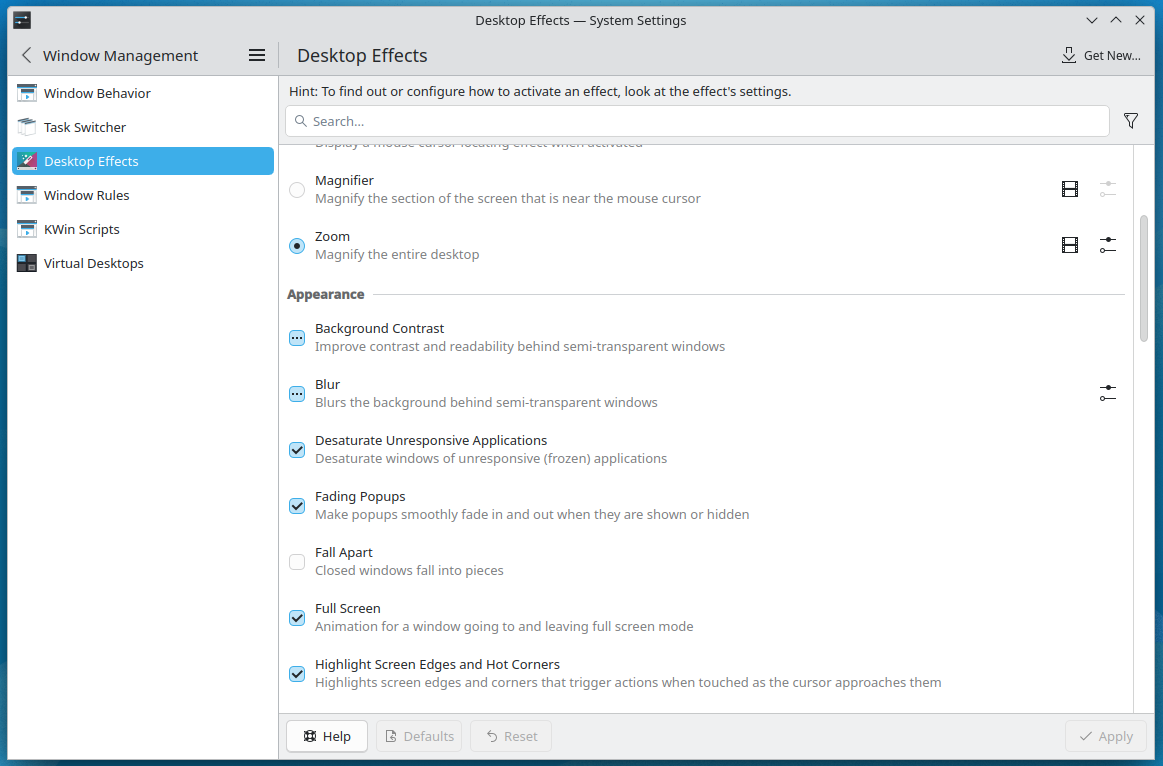Open KWin Scripts settings page
The image size is (1163, 766).
(142, 229)
